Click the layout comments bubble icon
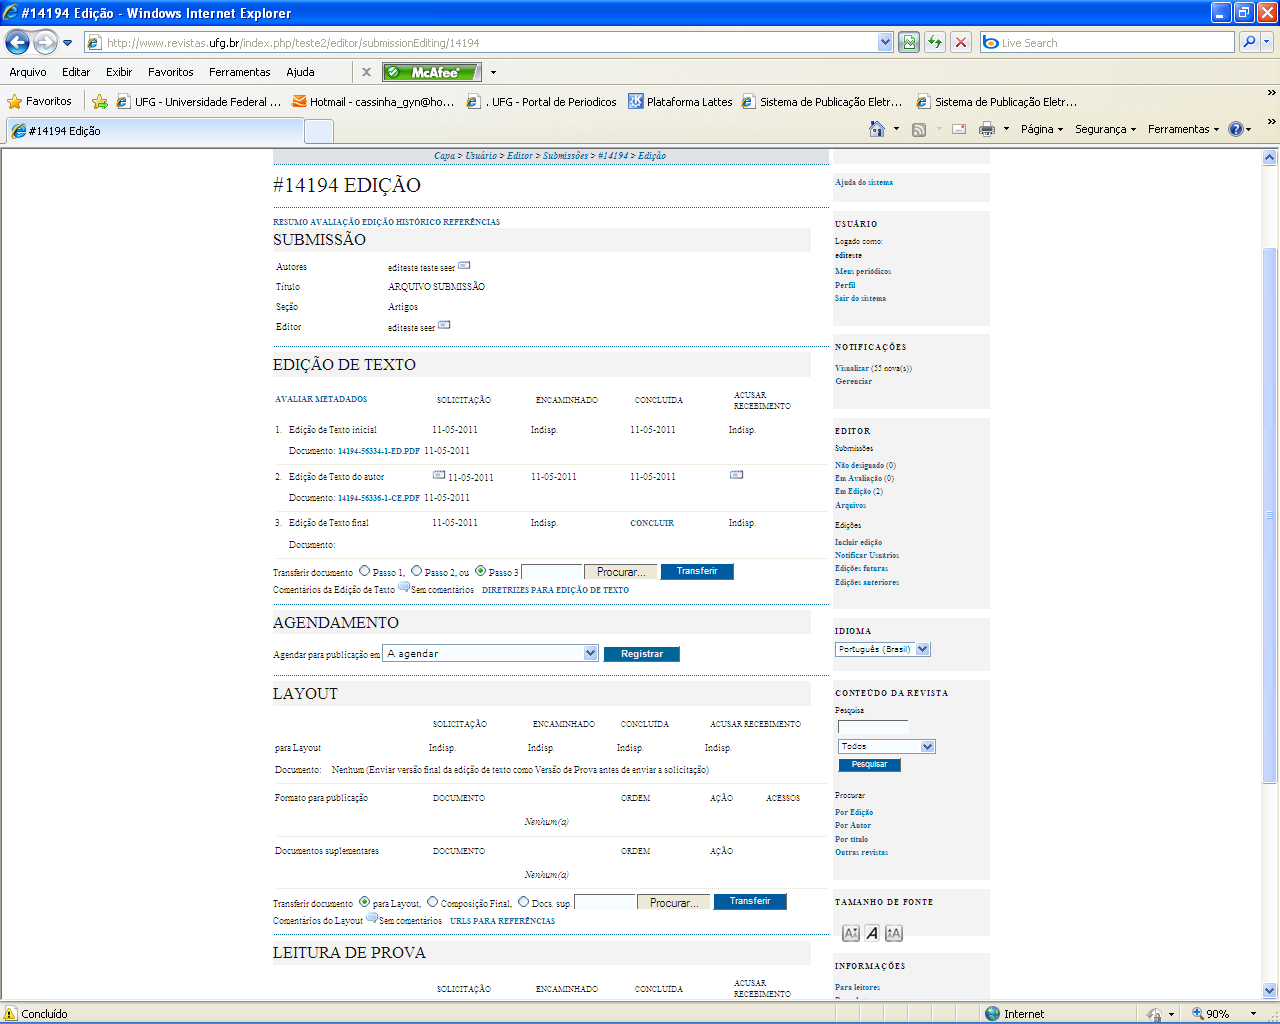The width and height of the screenshot is (1280, 1024). coord(372,918)
